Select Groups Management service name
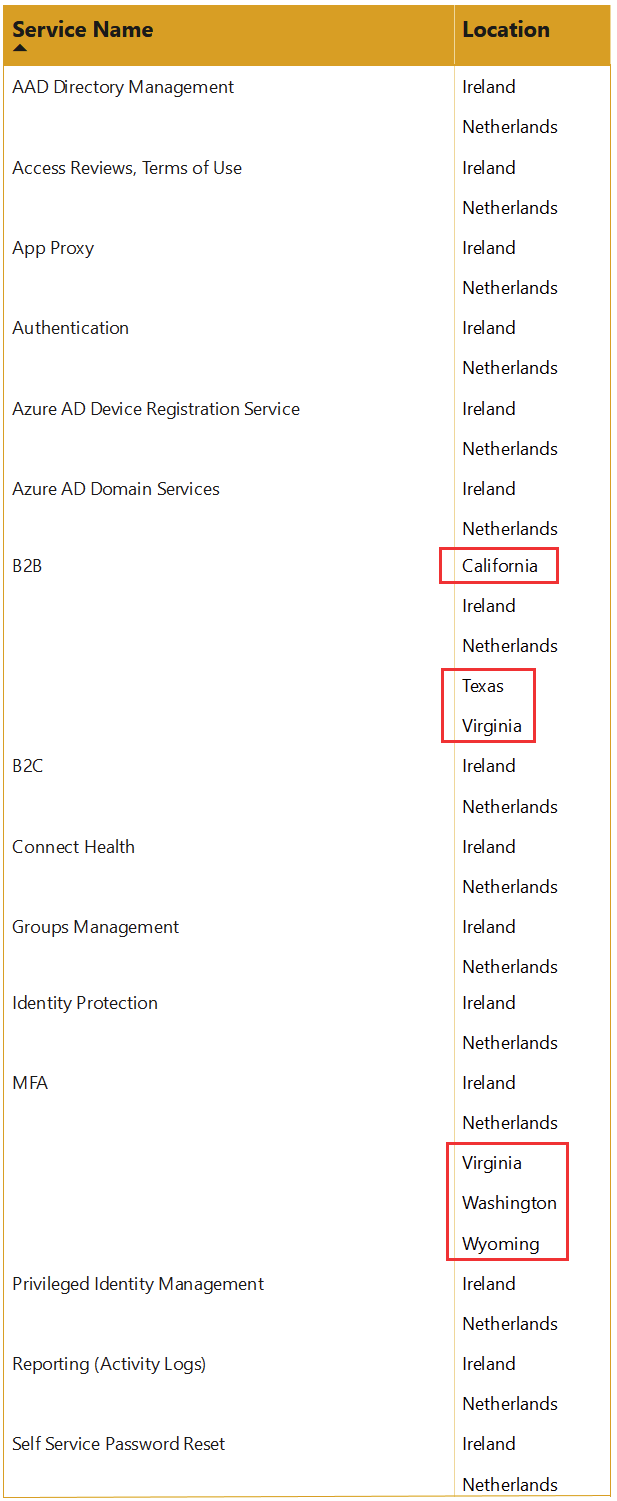Image resolution: width=617 pixels, height=1501 pixels. tap(95, 927)
